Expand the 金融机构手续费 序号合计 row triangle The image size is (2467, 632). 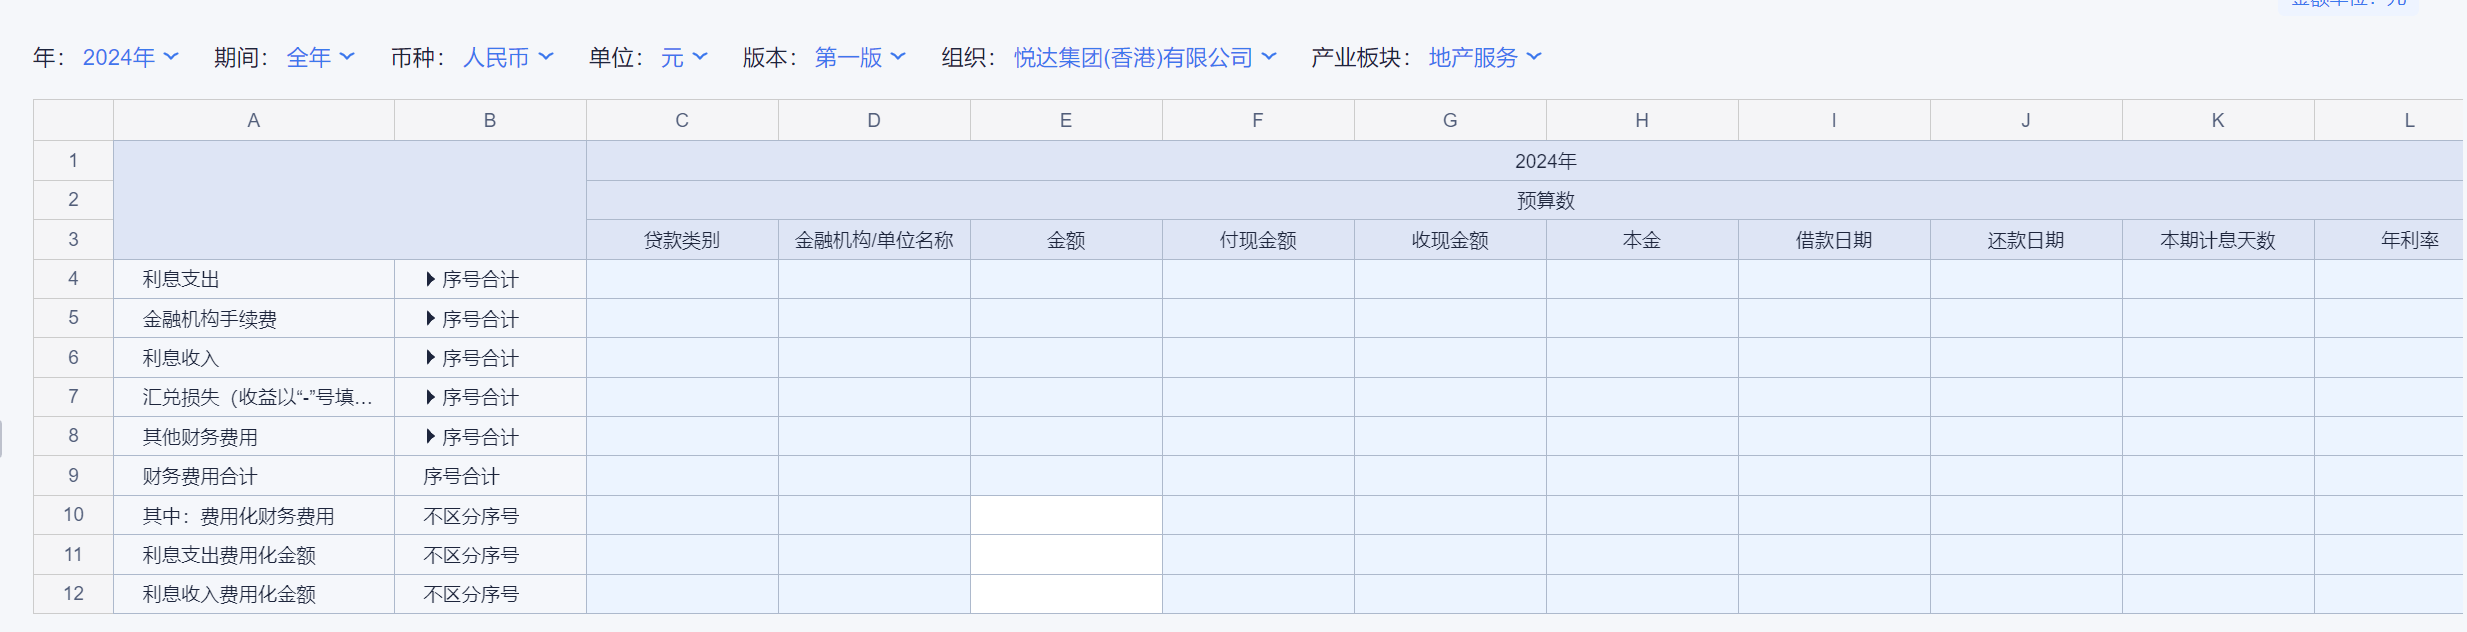click(x=430, y=319)
